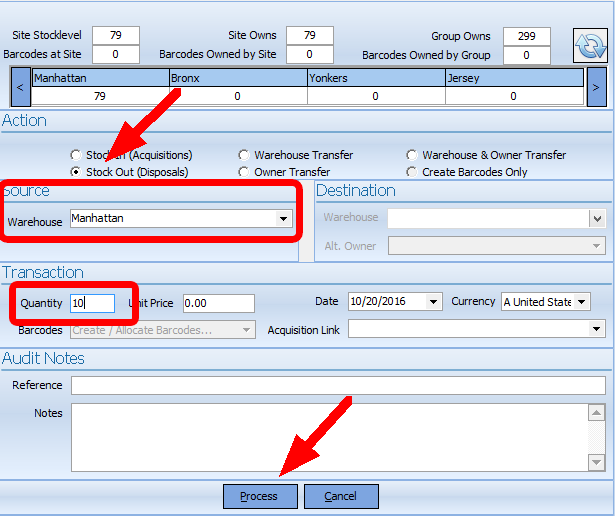Choose Warehouse & Owner Transfer option
Image resolution: width=615 pixels, height=516 pixels.
click(x=413, y=155)
